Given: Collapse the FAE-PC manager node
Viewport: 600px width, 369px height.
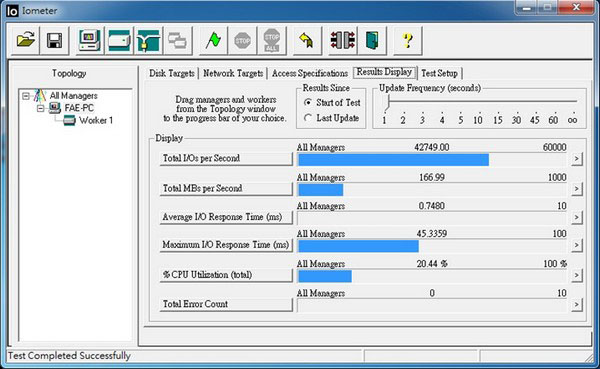Looking at the screenshot, I should [x=40, y=108].
